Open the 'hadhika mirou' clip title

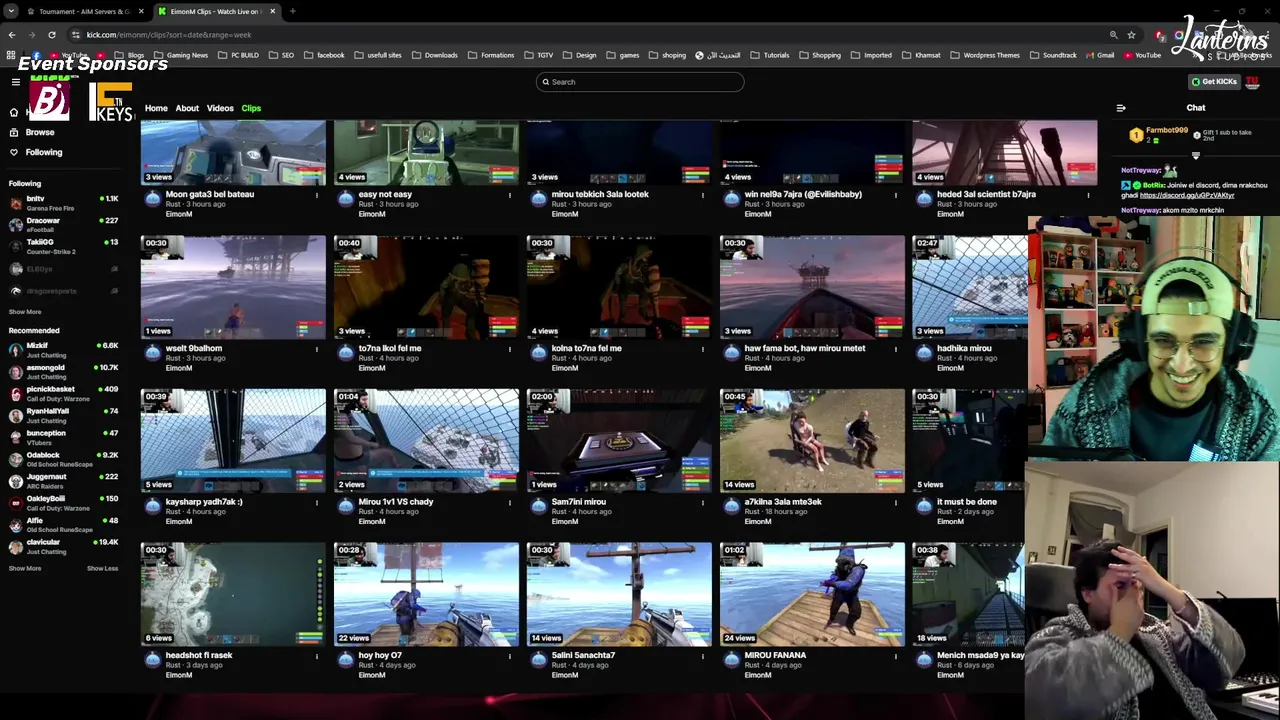pos(964,348)
